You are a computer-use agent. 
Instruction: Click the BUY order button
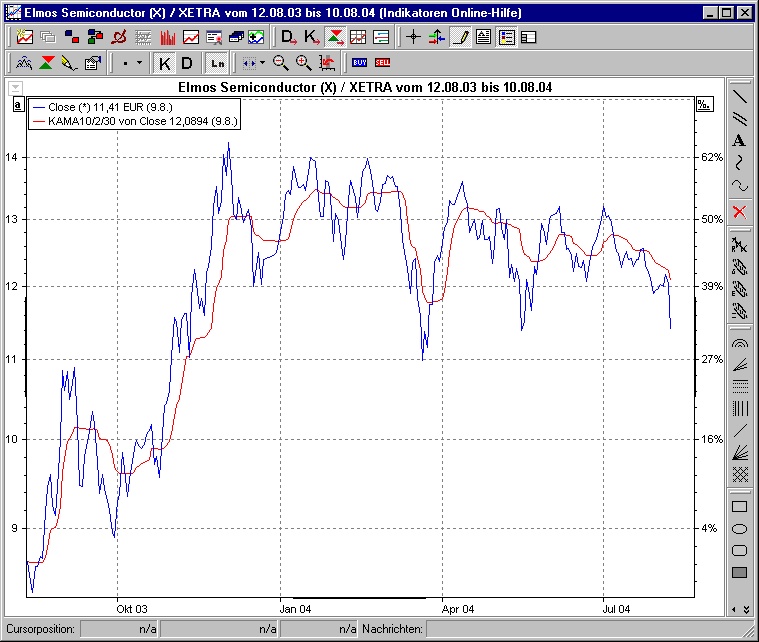tap(359, 62)
